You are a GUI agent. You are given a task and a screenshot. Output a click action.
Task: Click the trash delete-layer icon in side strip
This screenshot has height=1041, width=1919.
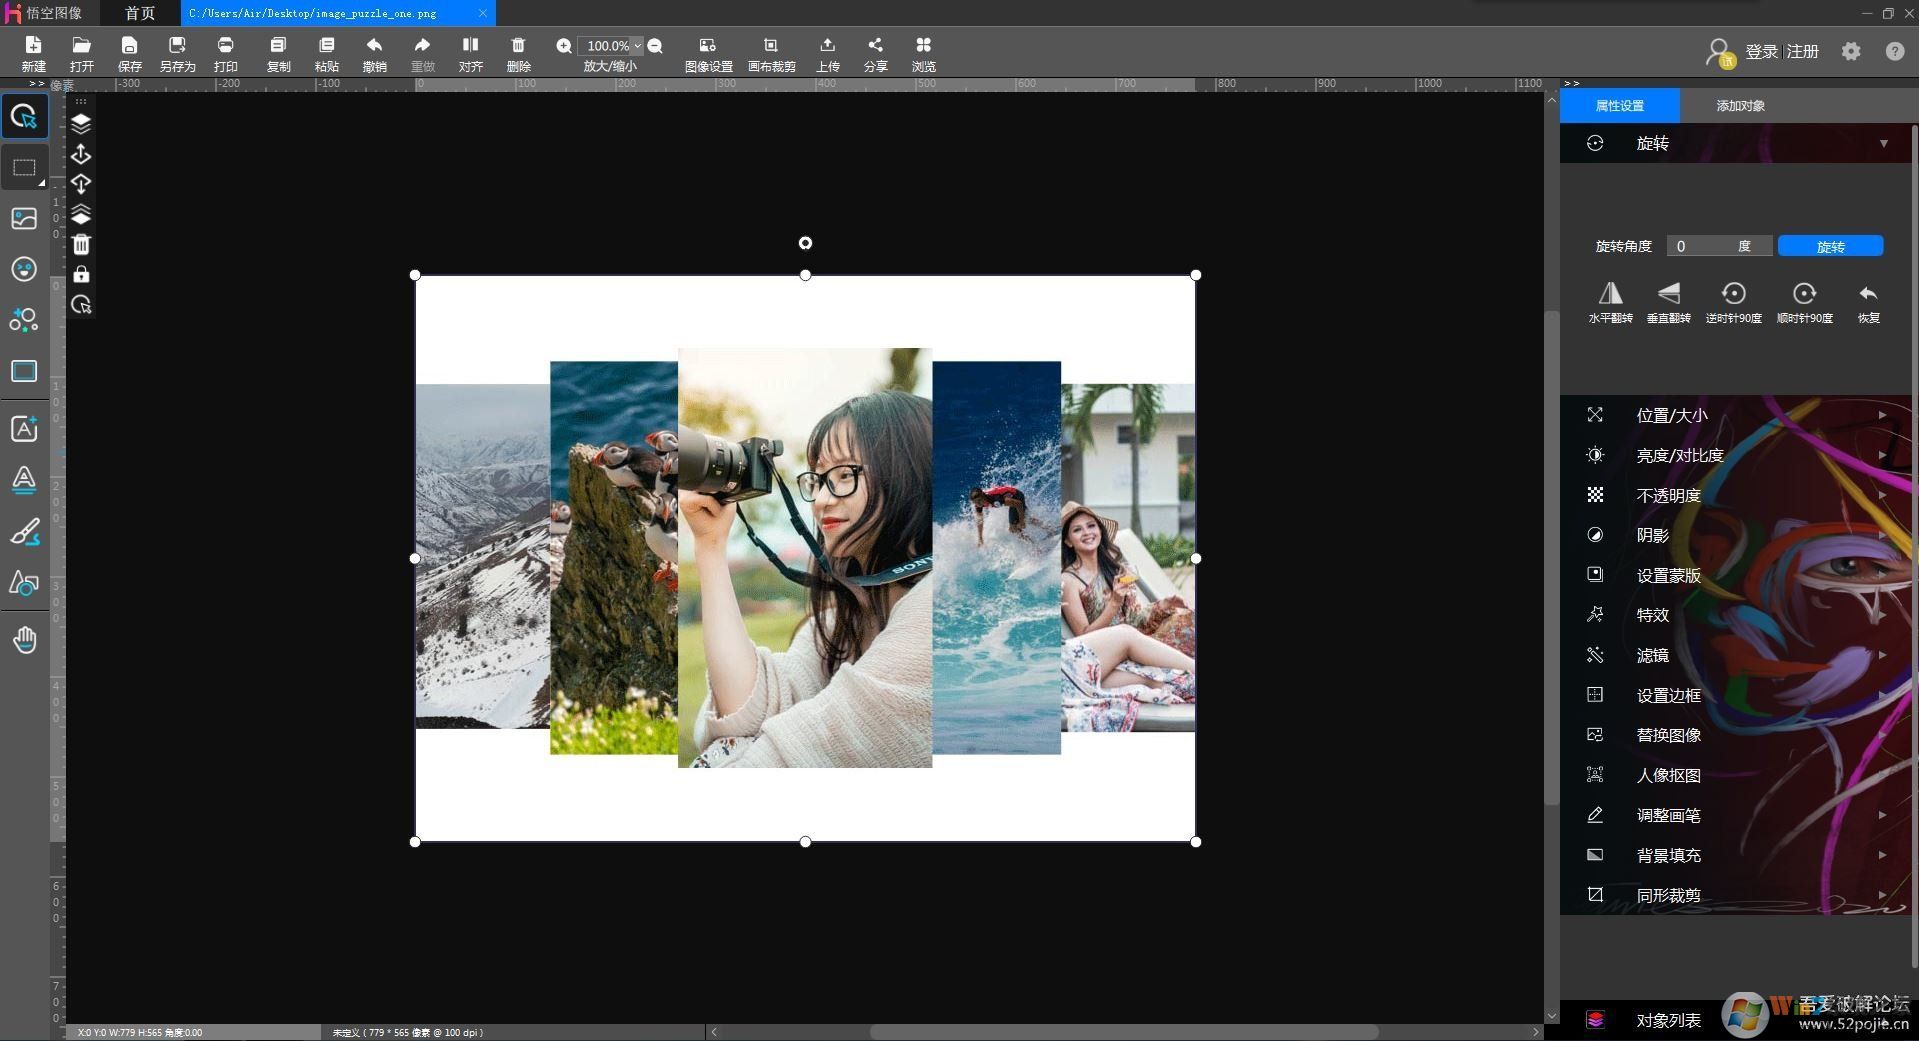[81, 245]
